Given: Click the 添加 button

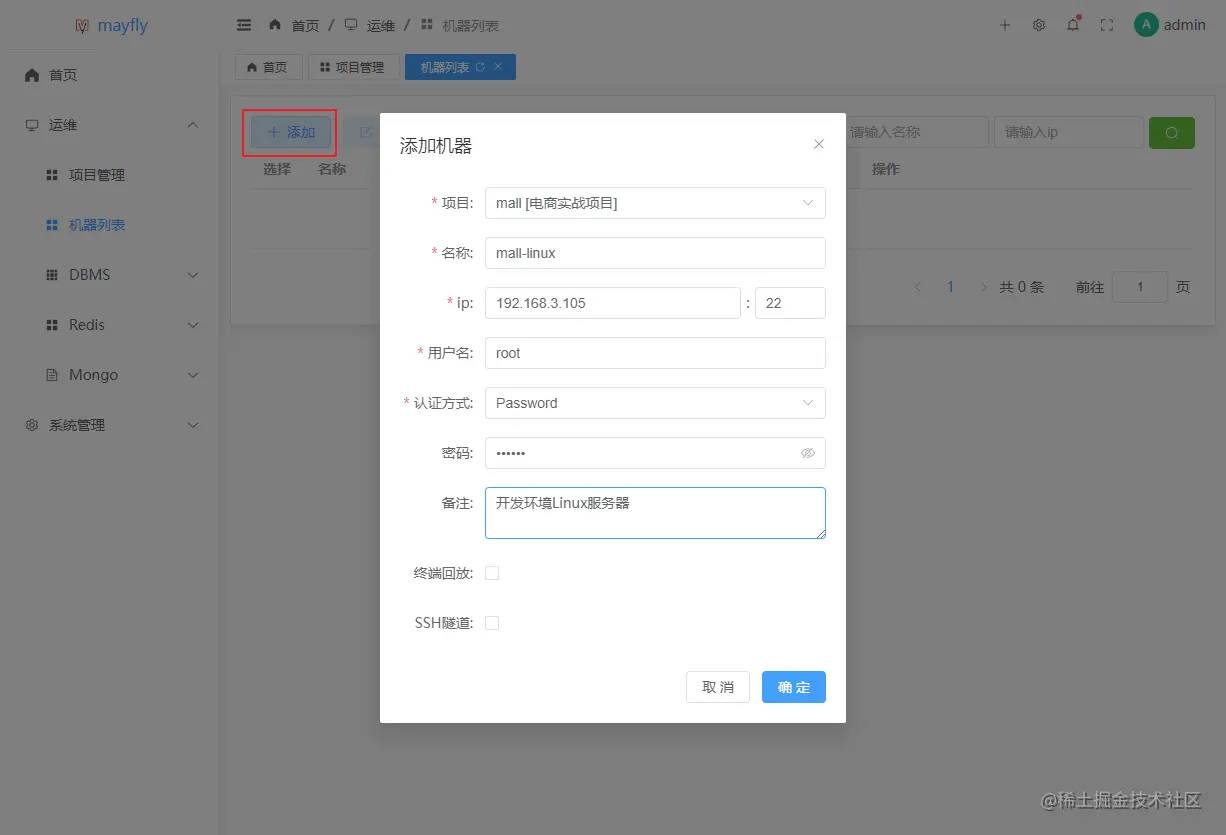Looking at the screenshot, I should (x=291, y=132).
